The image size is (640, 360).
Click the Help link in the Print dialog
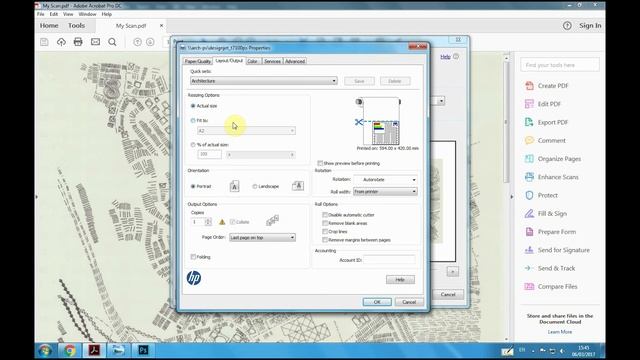click(445, 57)
